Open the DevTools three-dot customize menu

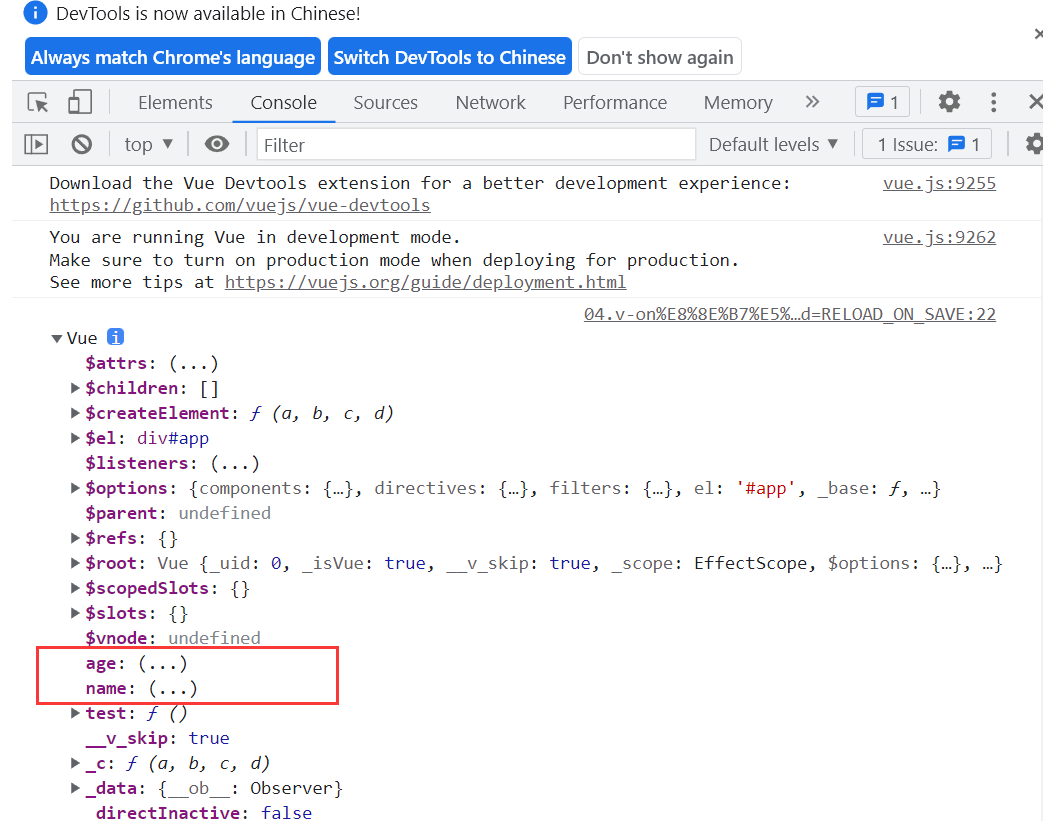[993, 102]
